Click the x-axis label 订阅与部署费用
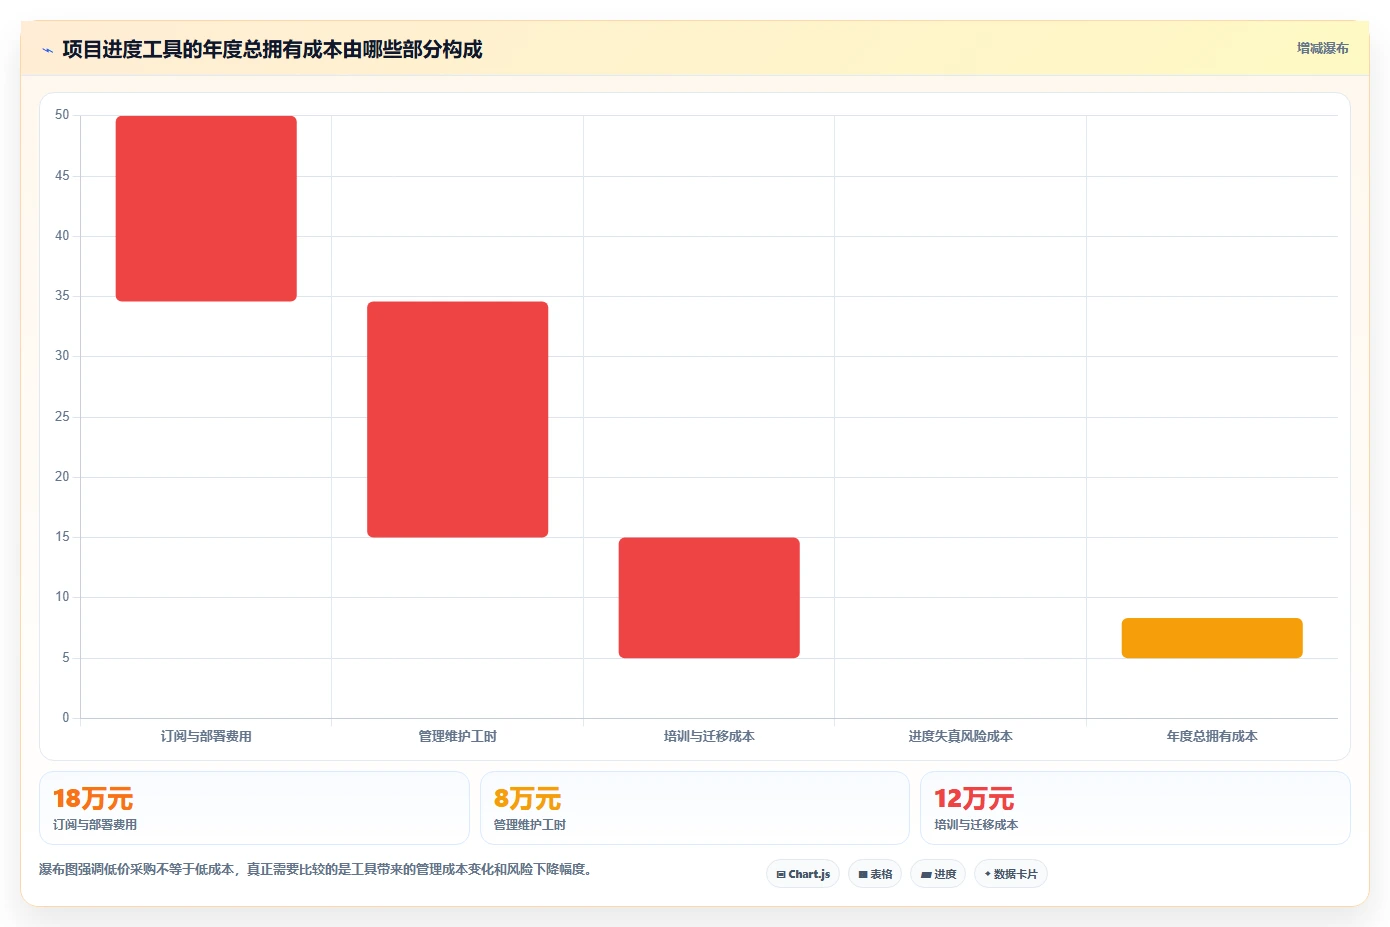The width and height of the screenshot is (1390, 927). click(206, 736)
